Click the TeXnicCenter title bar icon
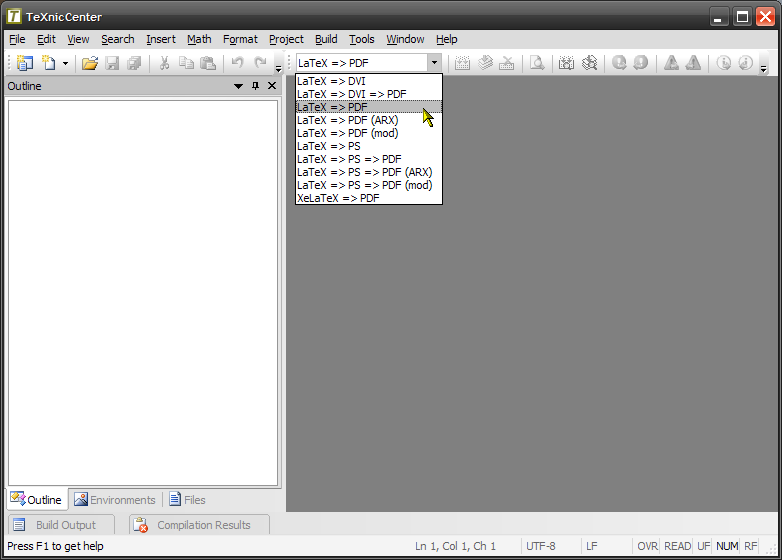Screen dimensions: 782x560 tap(14, 16)
